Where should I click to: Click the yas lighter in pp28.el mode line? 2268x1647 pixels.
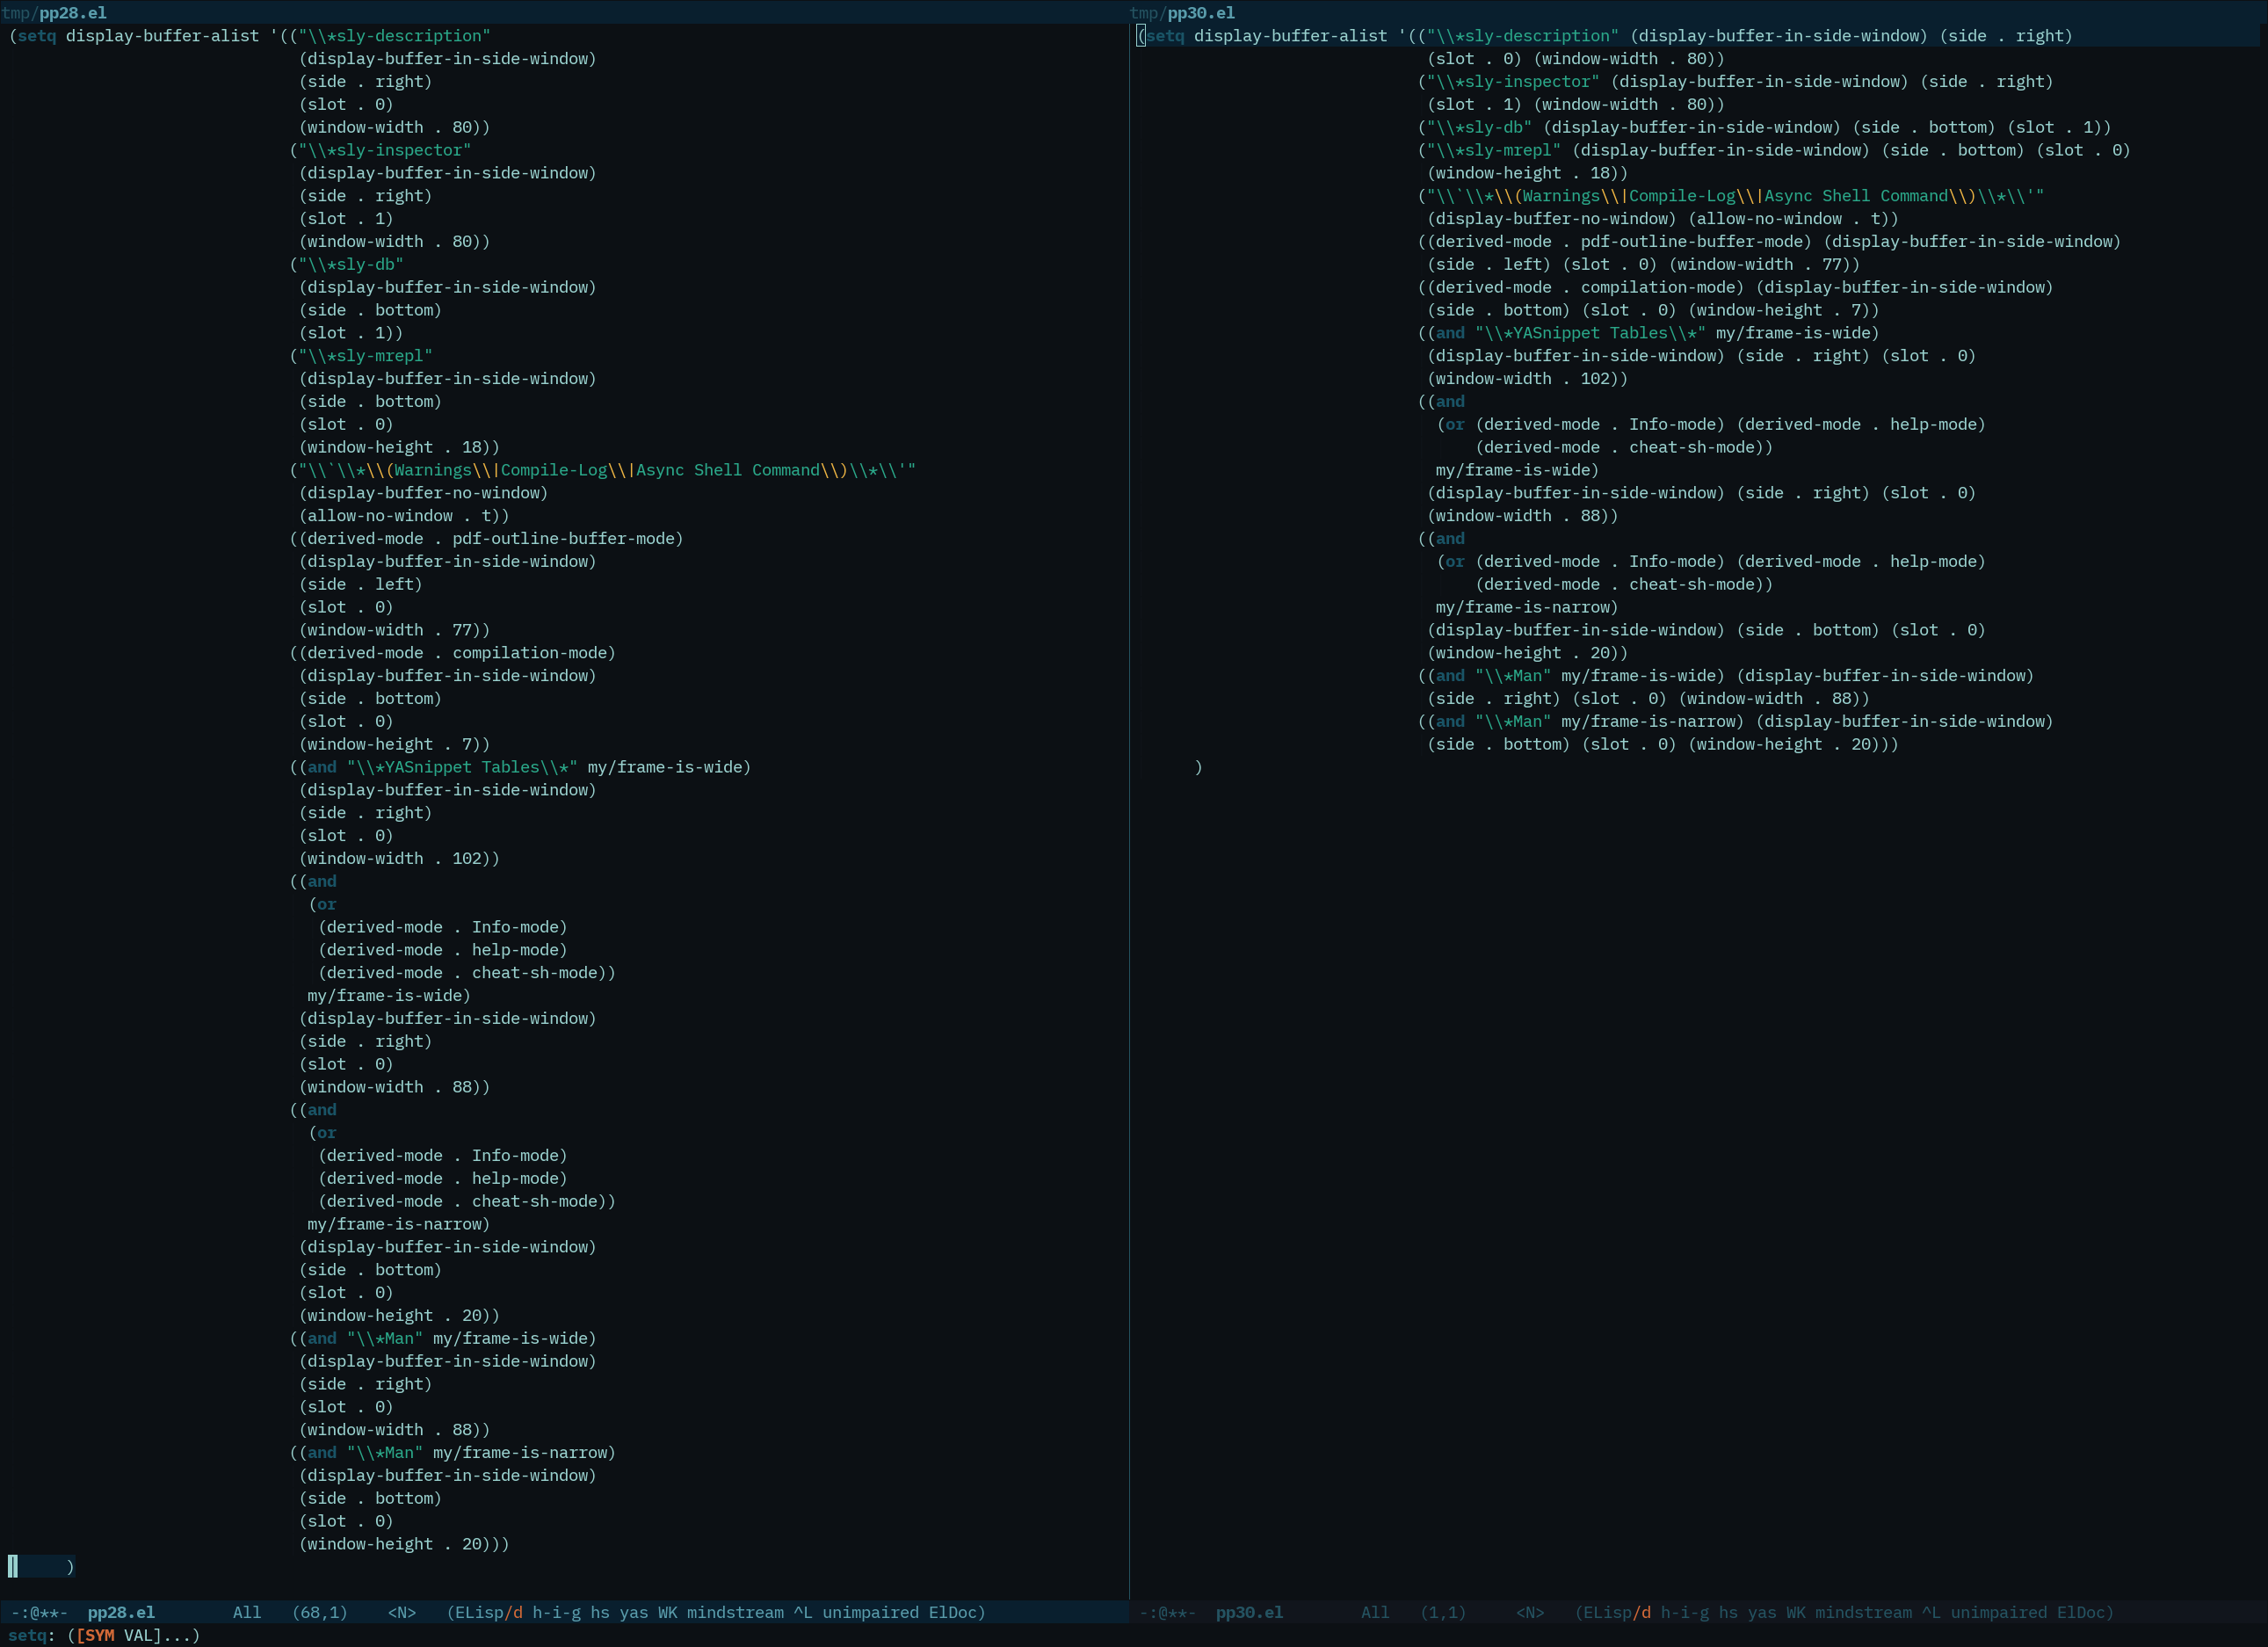pos(634,1612)
